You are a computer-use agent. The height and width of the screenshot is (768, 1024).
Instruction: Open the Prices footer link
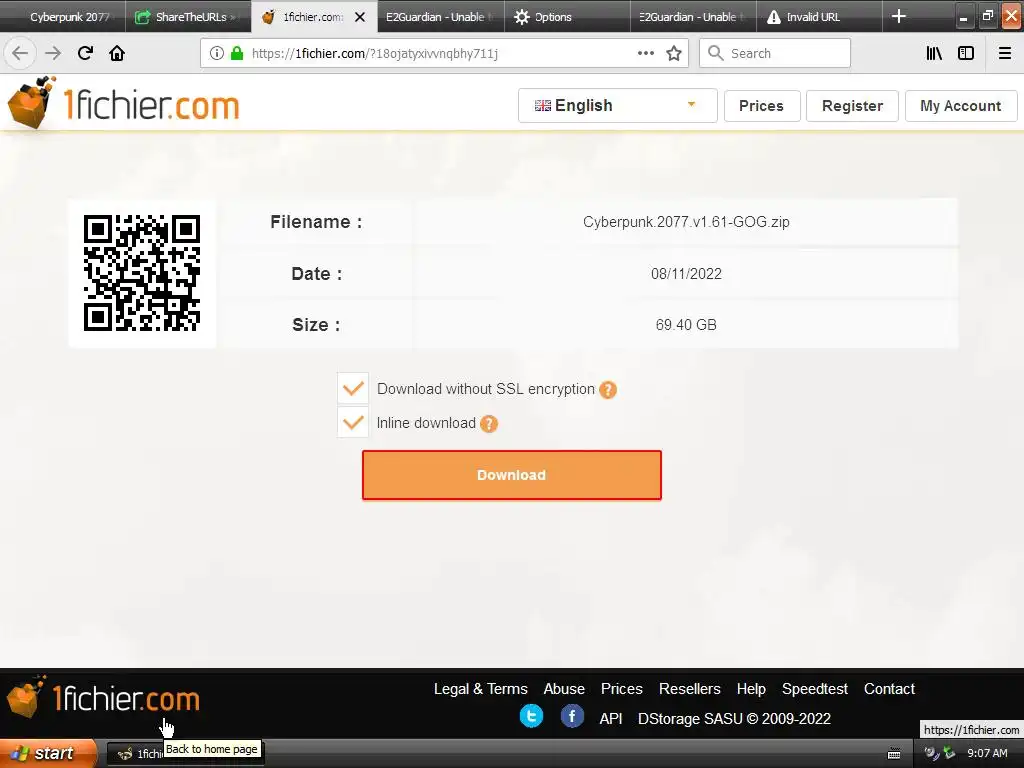pyautogui.click(x=622, y=689)
